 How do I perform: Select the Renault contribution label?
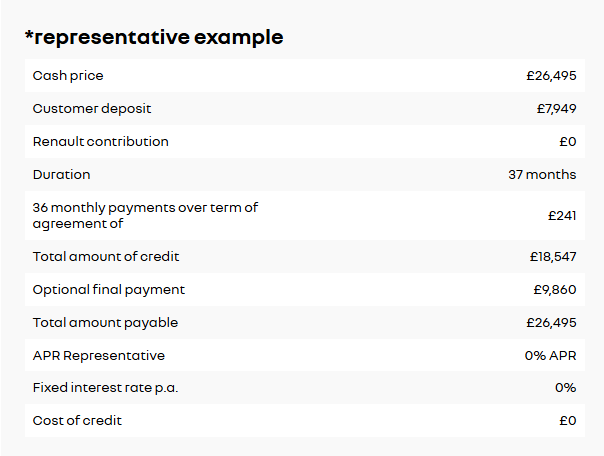point(101,142)
